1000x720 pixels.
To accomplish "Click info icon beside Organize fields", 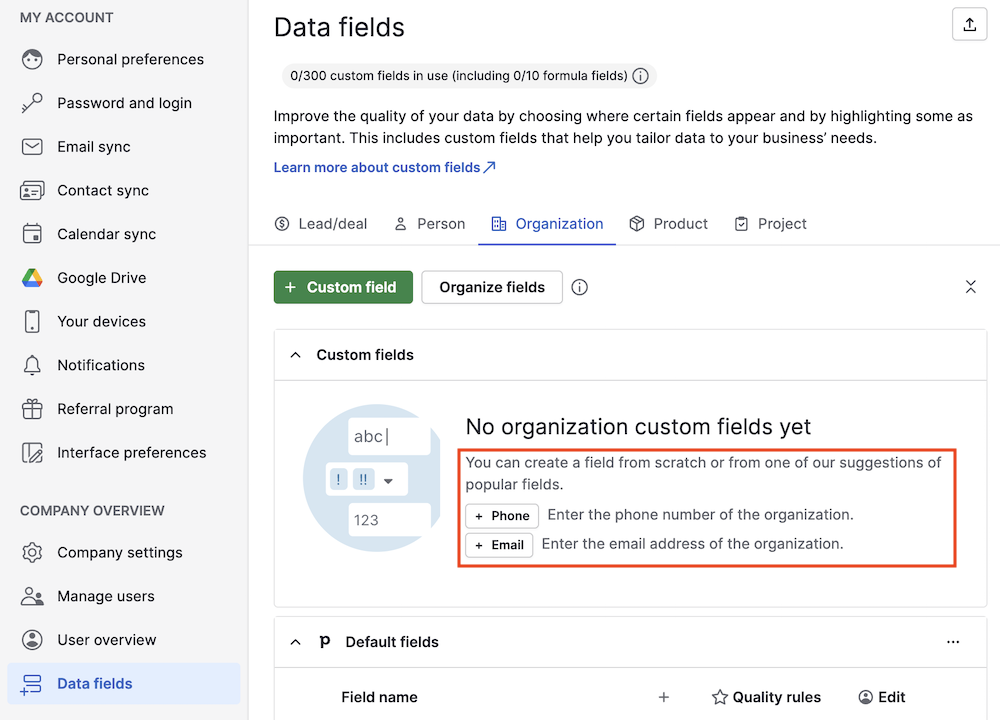I will pyautogui.click(x=579, y=288).
